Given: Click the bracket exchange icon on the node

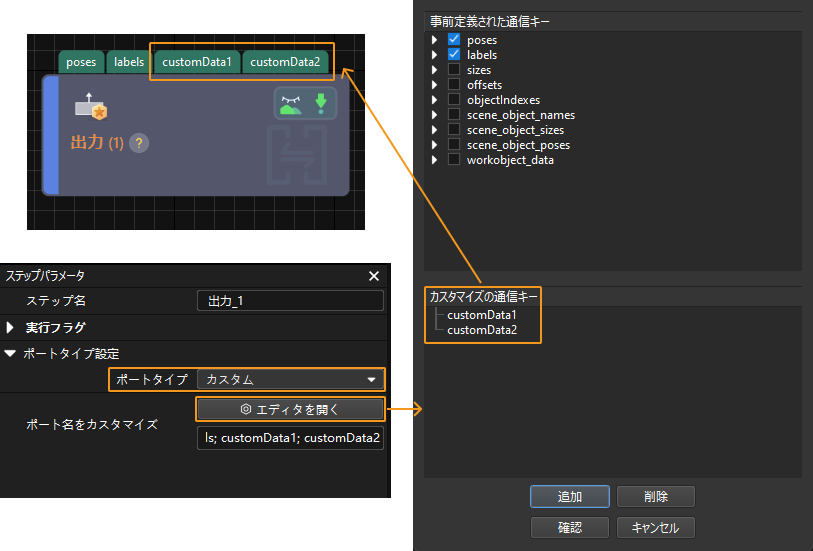Looking at the screenshot, I should pyautogui.click(x=297, y=153).
